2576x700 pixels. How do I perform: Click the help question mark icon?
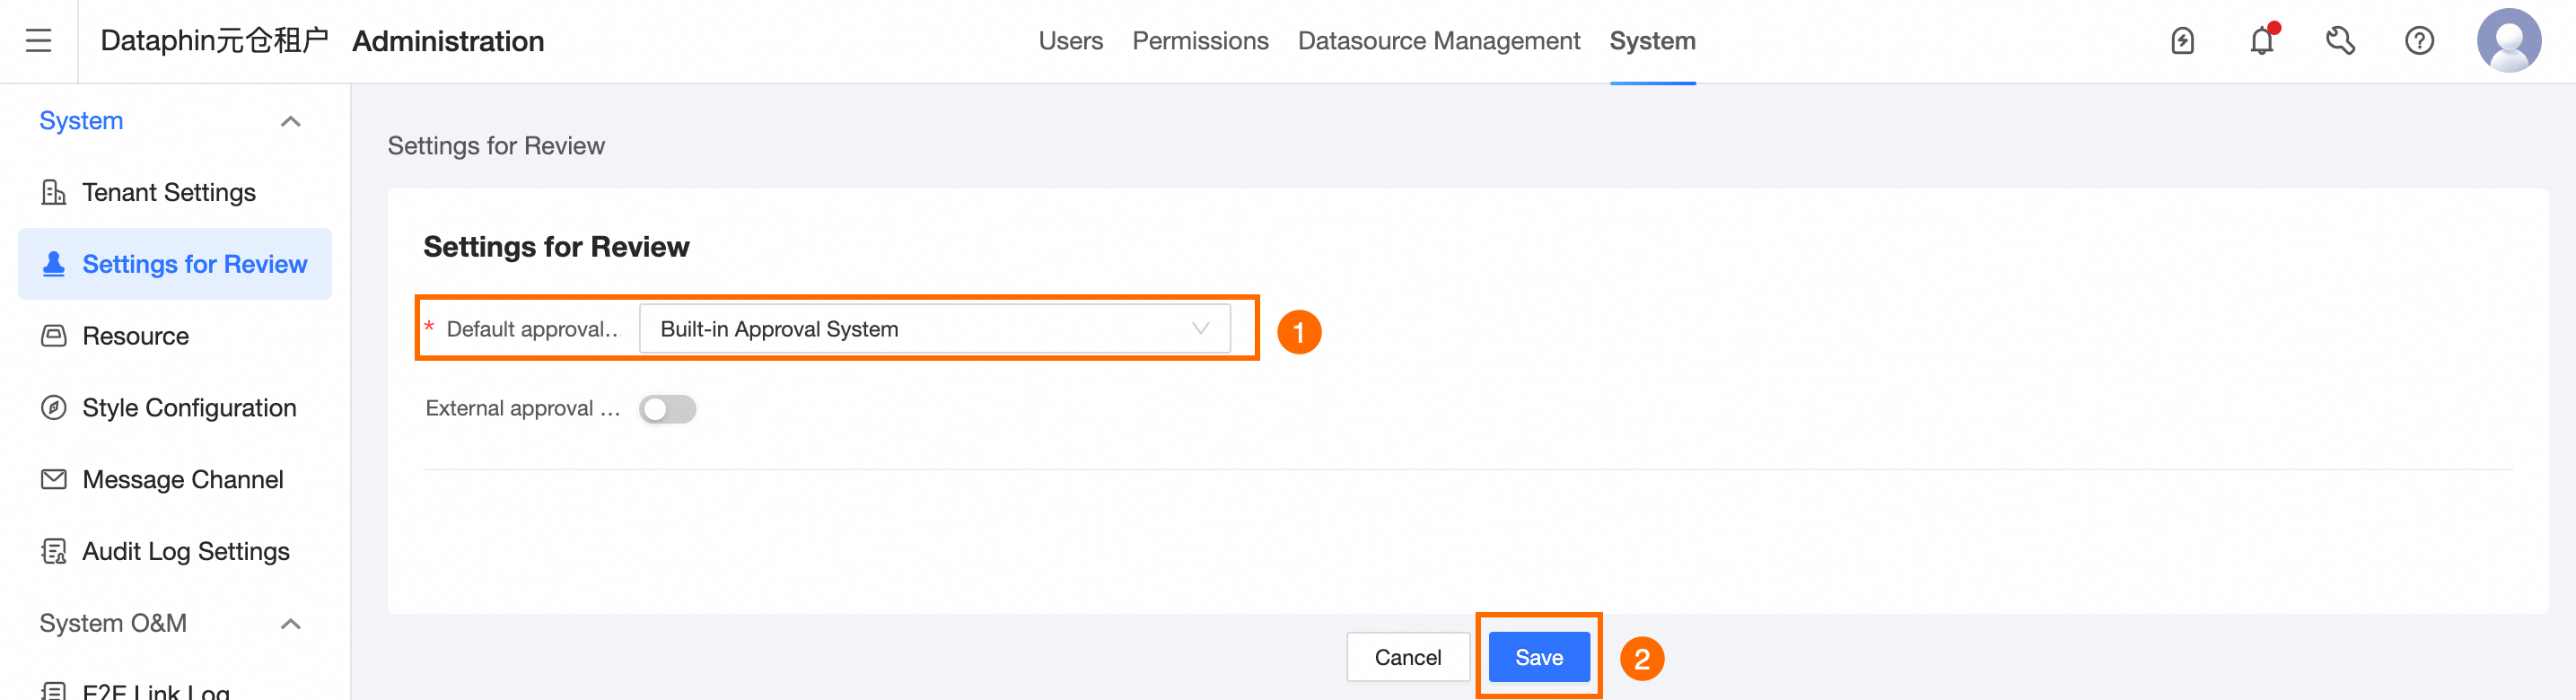pyautogui.click(x=2419, y=41)
